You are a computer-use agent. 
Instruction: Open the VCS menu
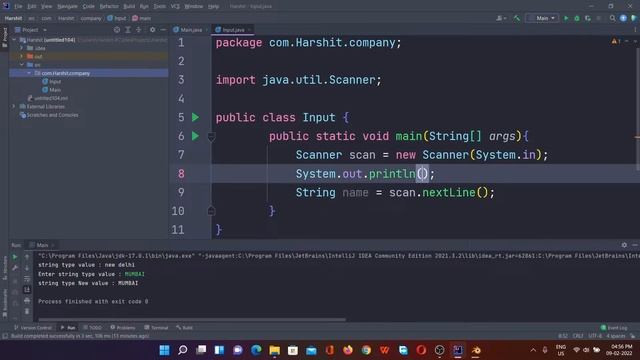click(x=175, y=7)
